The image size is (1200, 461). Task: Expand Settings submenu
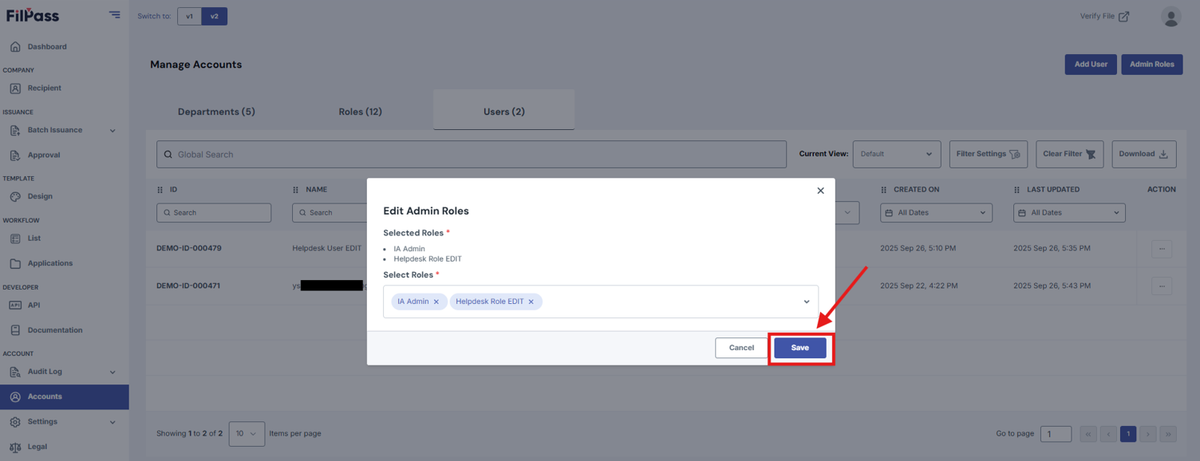pyautogui.click(x=112, y=422)
